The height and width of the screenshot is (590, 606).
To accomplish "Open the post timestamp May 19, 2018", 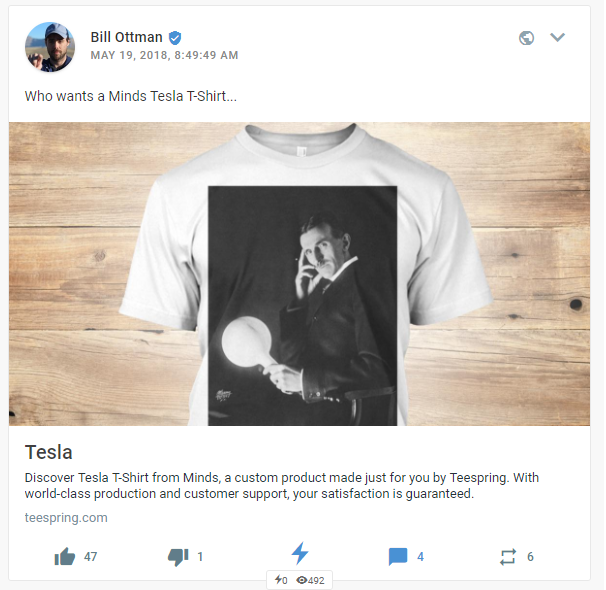I will [164, 55].
